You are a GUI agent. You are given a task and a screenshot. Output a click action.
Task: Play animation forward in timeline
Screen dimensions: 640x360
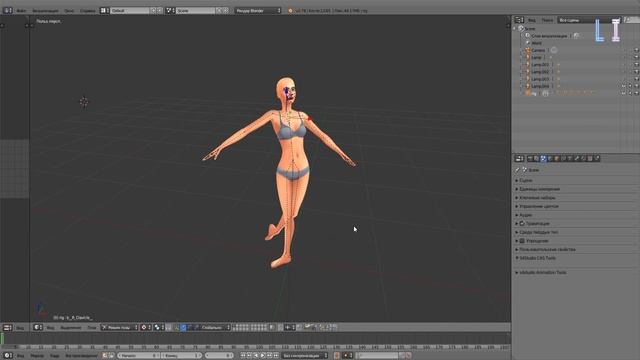point(262,356)
